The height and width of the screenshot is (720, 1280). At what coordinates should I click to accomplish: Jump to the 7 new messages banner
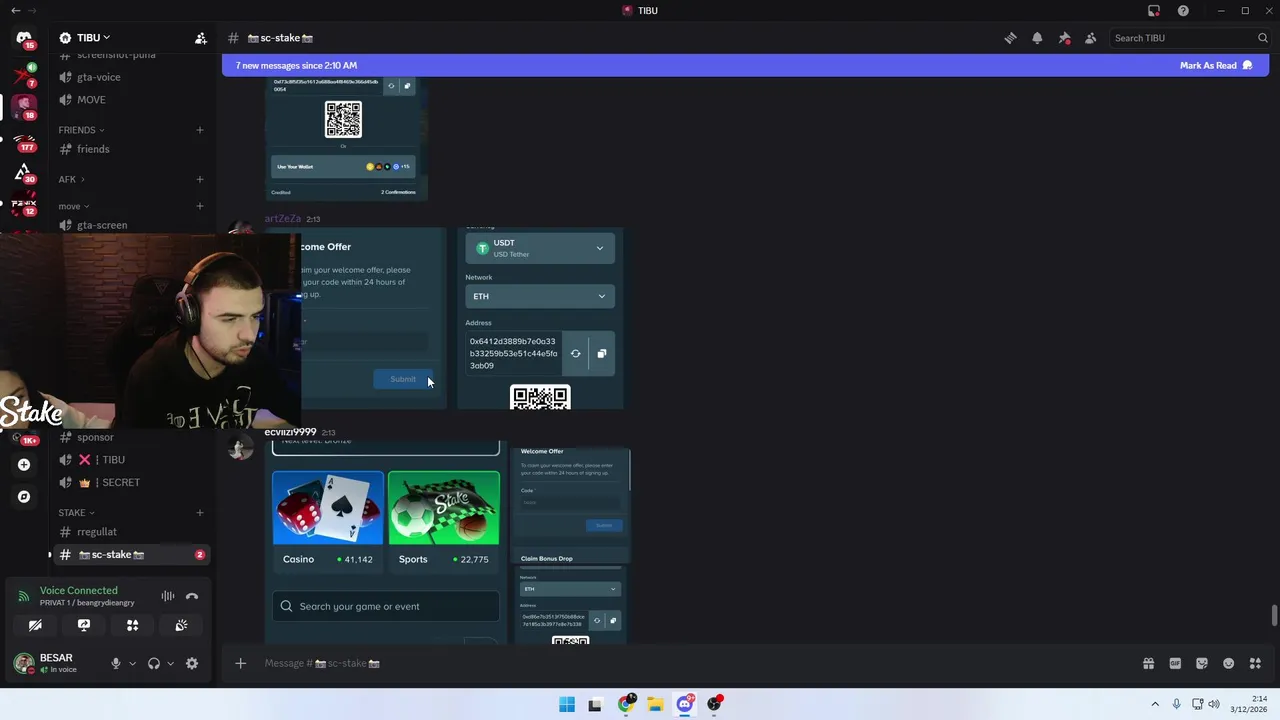click(745, 65)
